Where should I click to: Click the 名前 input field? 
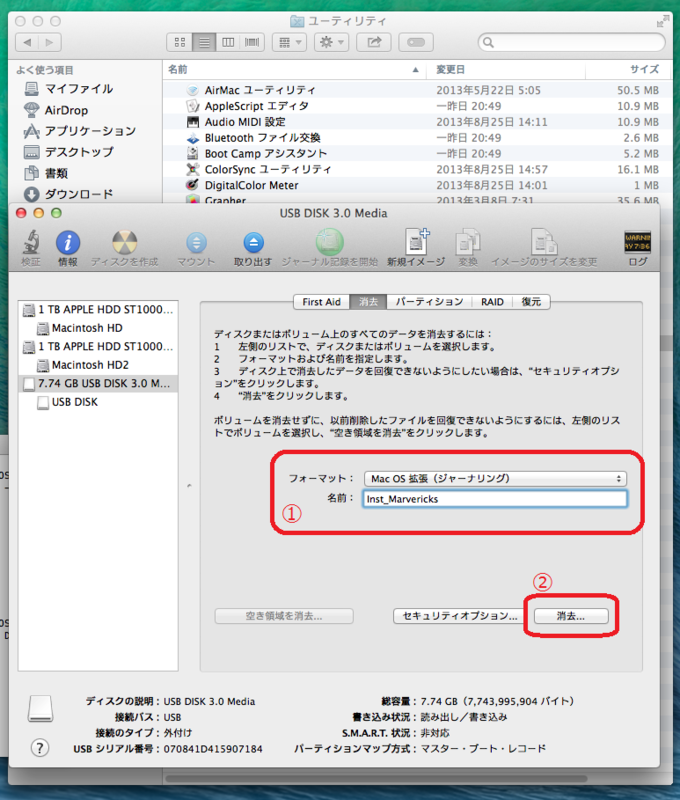point(495,499)
